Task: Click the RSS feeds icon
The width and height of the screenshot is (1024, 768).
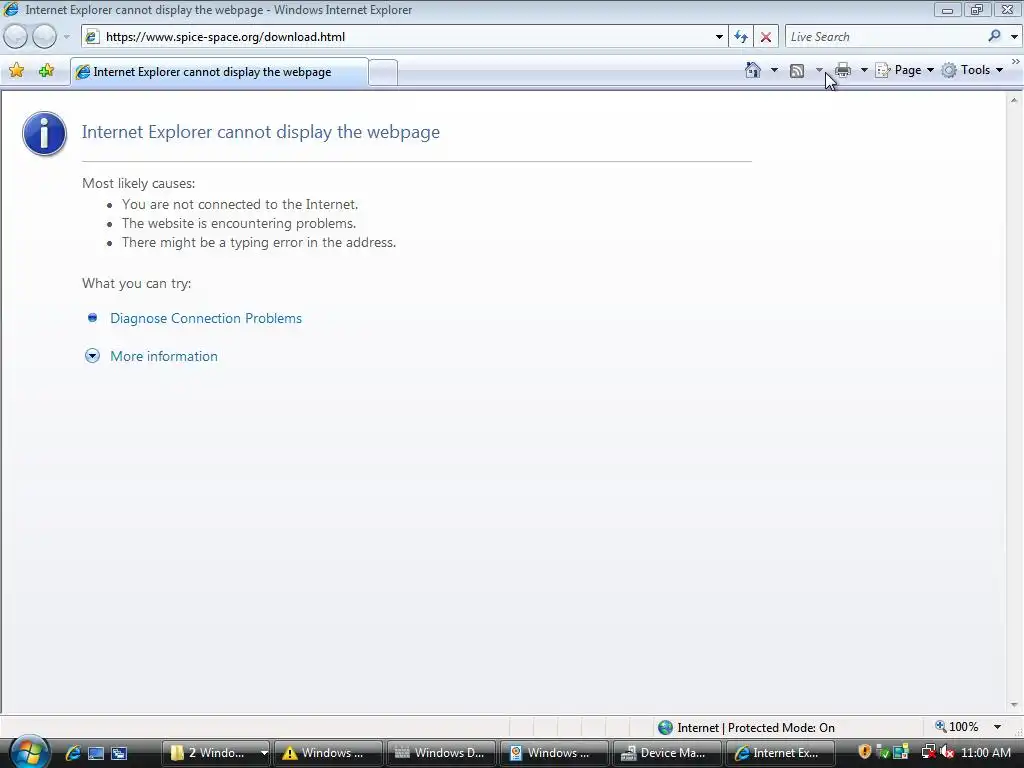Action: 797,71
